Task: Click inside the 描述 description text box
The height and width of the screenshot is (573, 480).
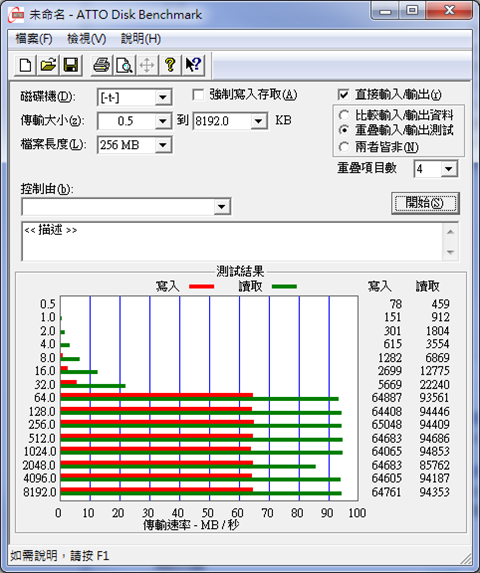Action: tap(232, 242)
